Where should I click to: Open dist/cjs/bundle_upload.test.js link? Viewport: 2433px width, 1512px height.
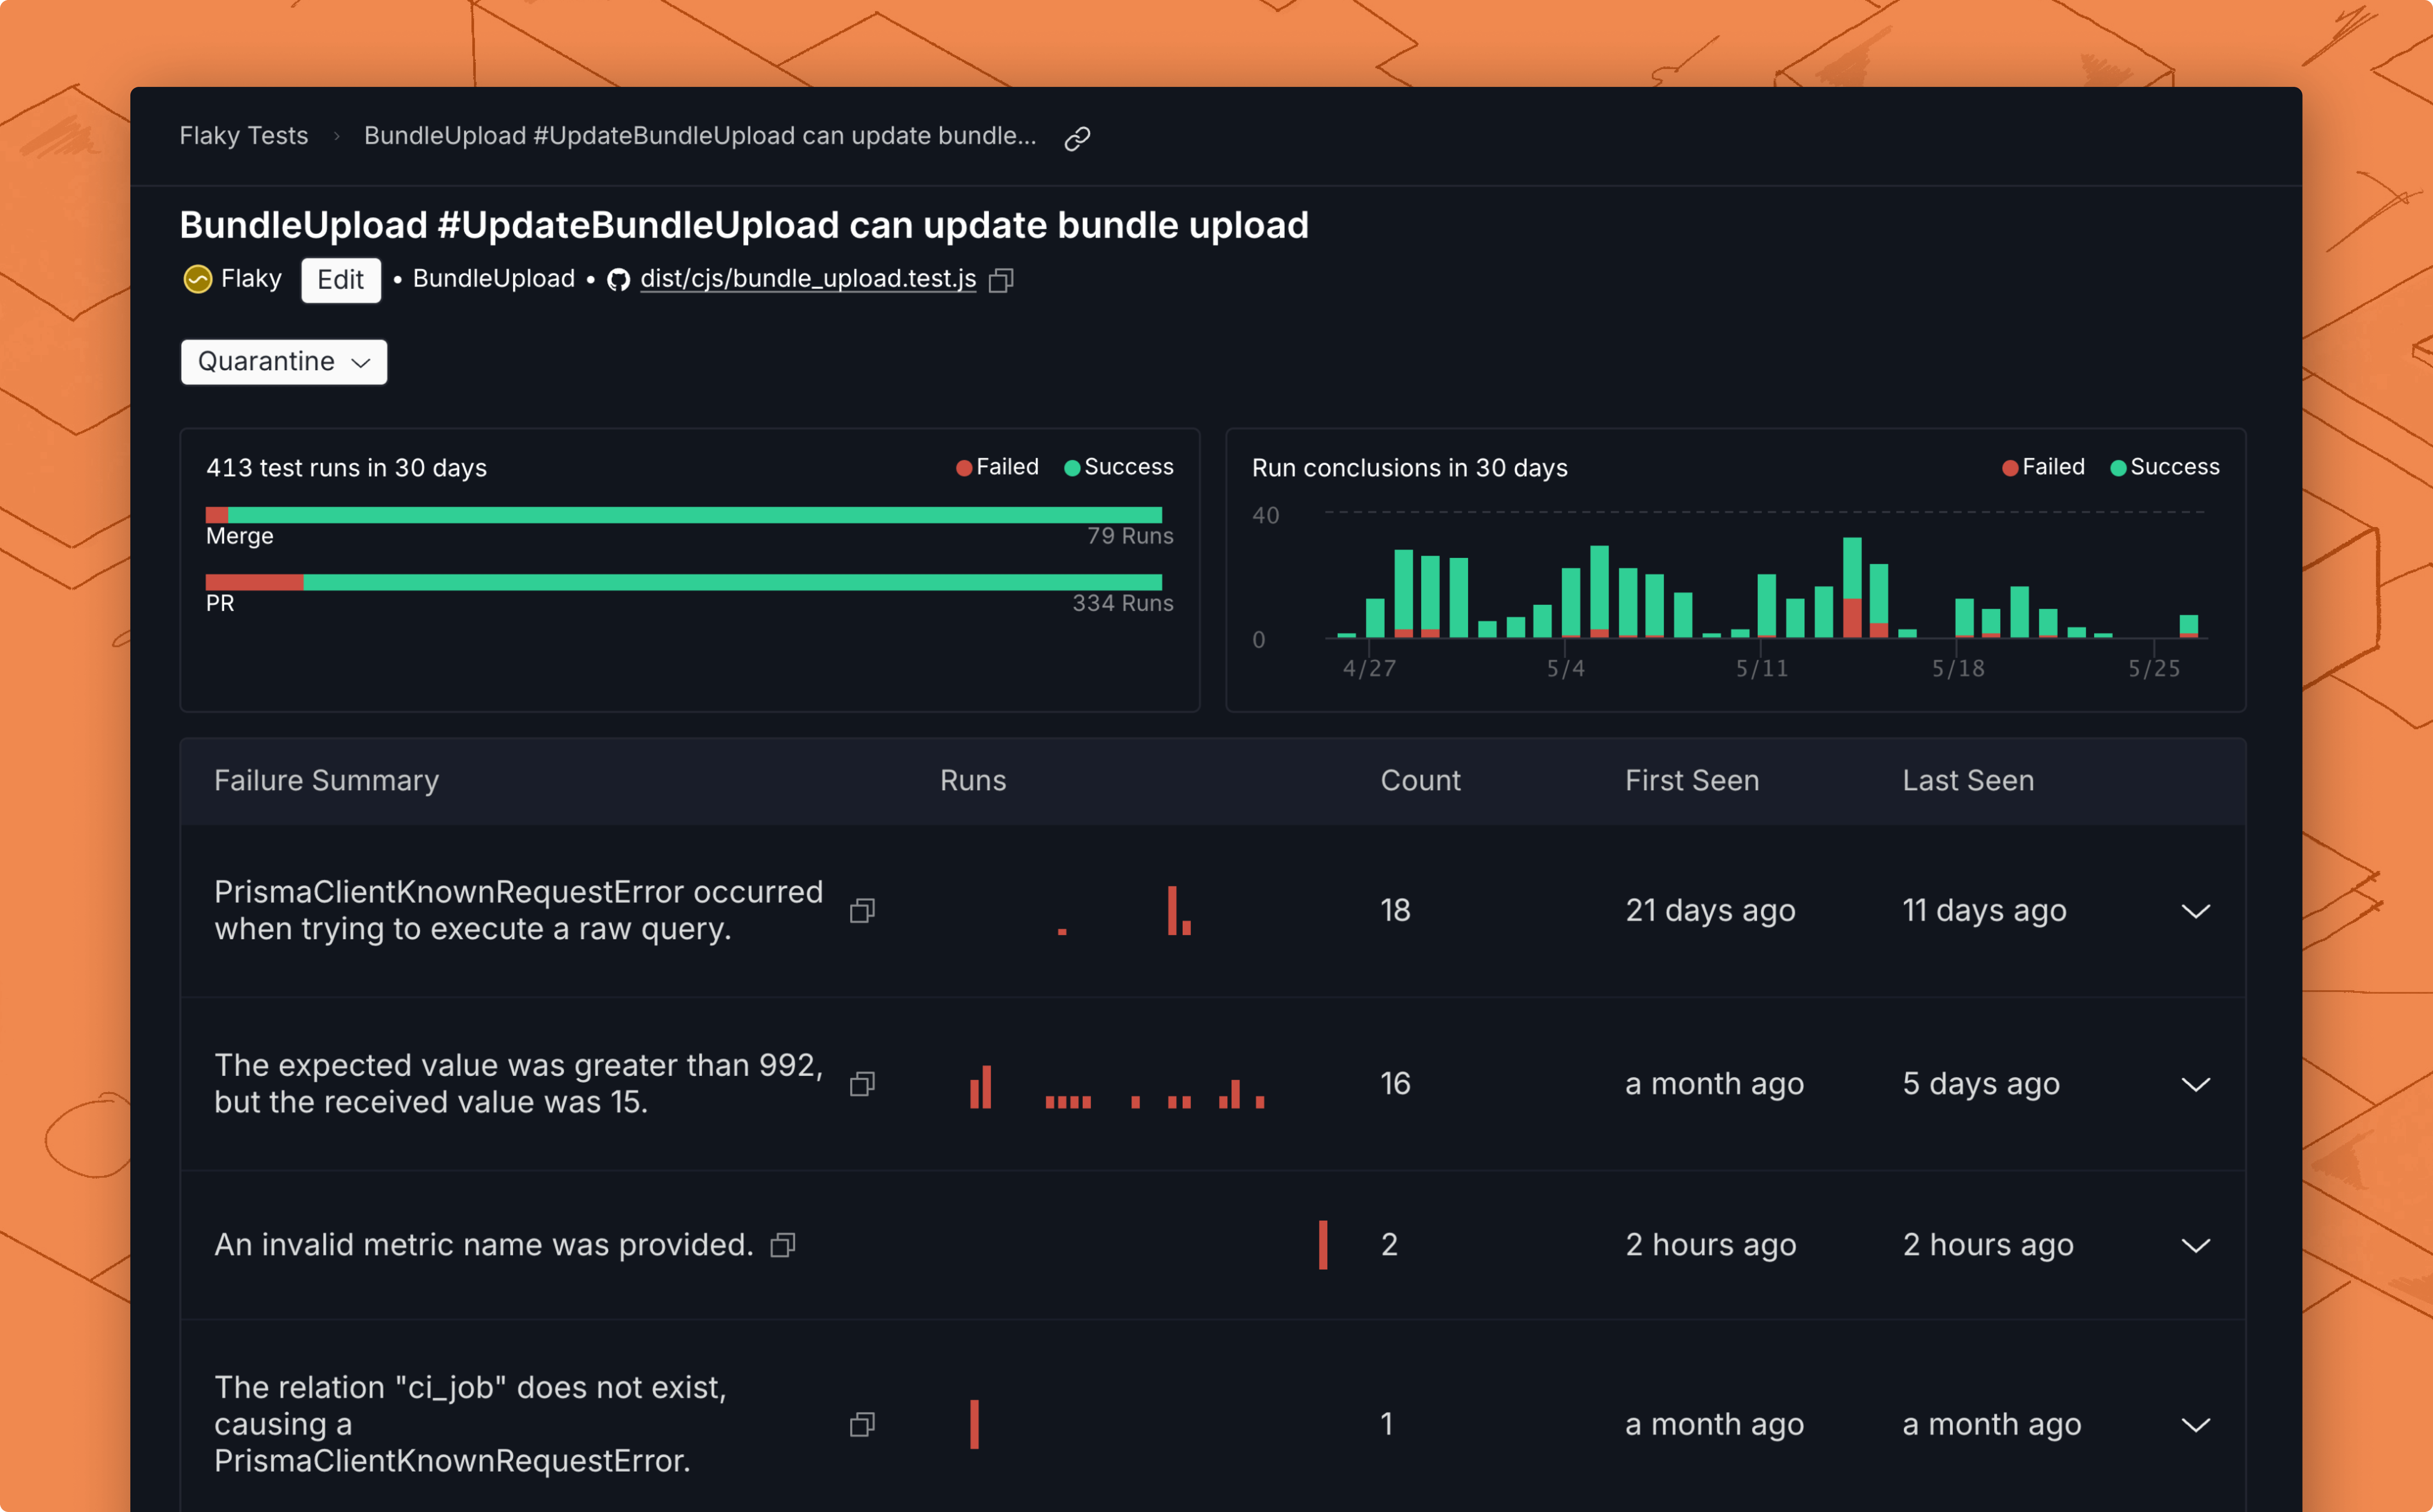[808, 279]
